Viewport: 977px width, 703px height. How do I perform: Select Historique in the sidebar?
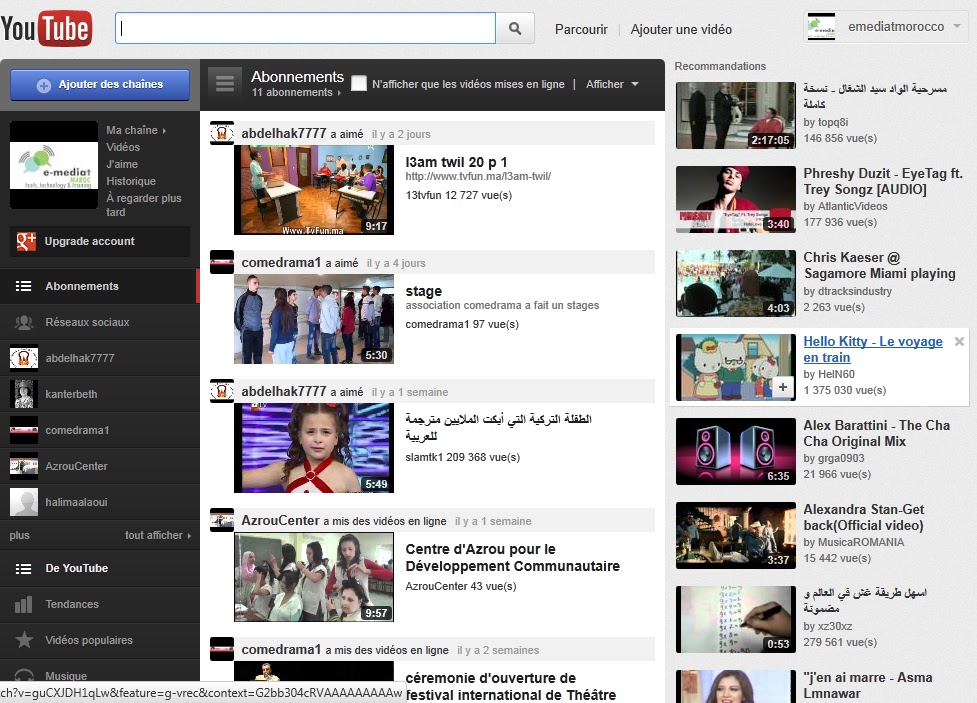[x=131, y=181]
